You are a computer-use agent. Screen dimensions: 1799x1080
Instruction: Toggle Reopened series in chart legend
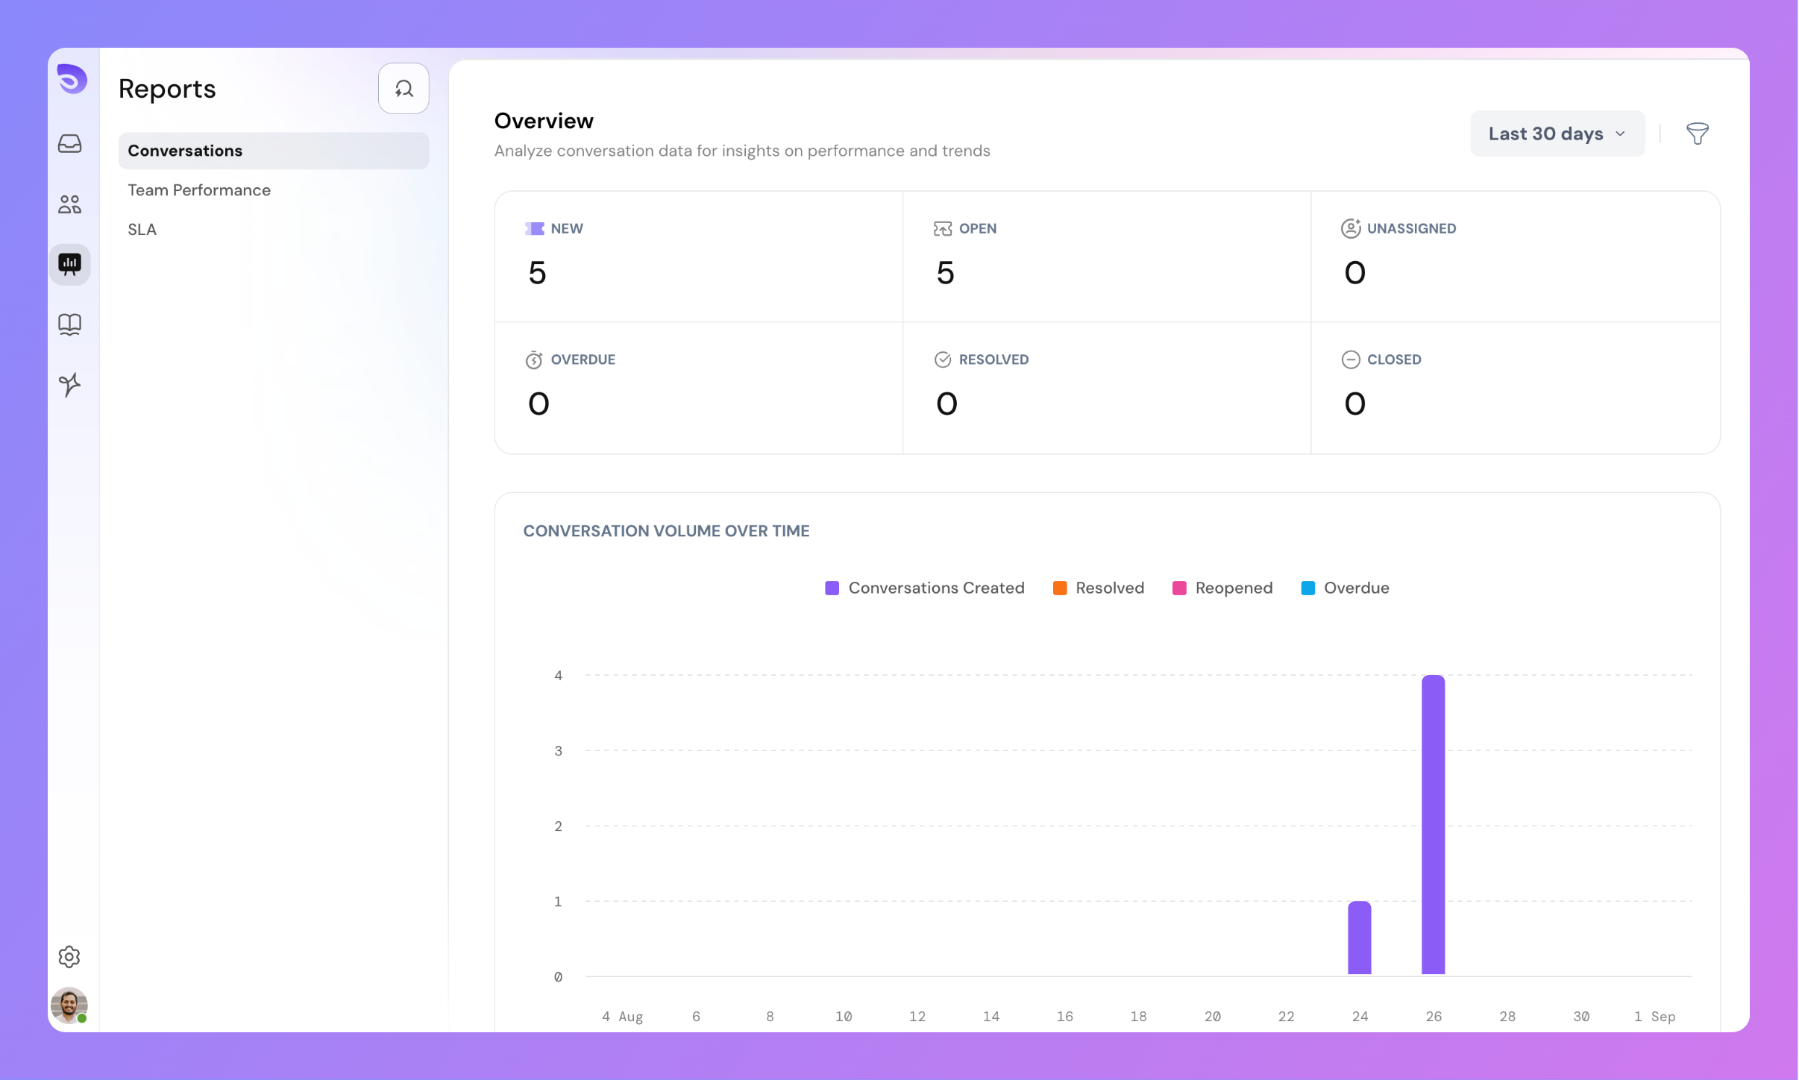[x=1222, y=588]
